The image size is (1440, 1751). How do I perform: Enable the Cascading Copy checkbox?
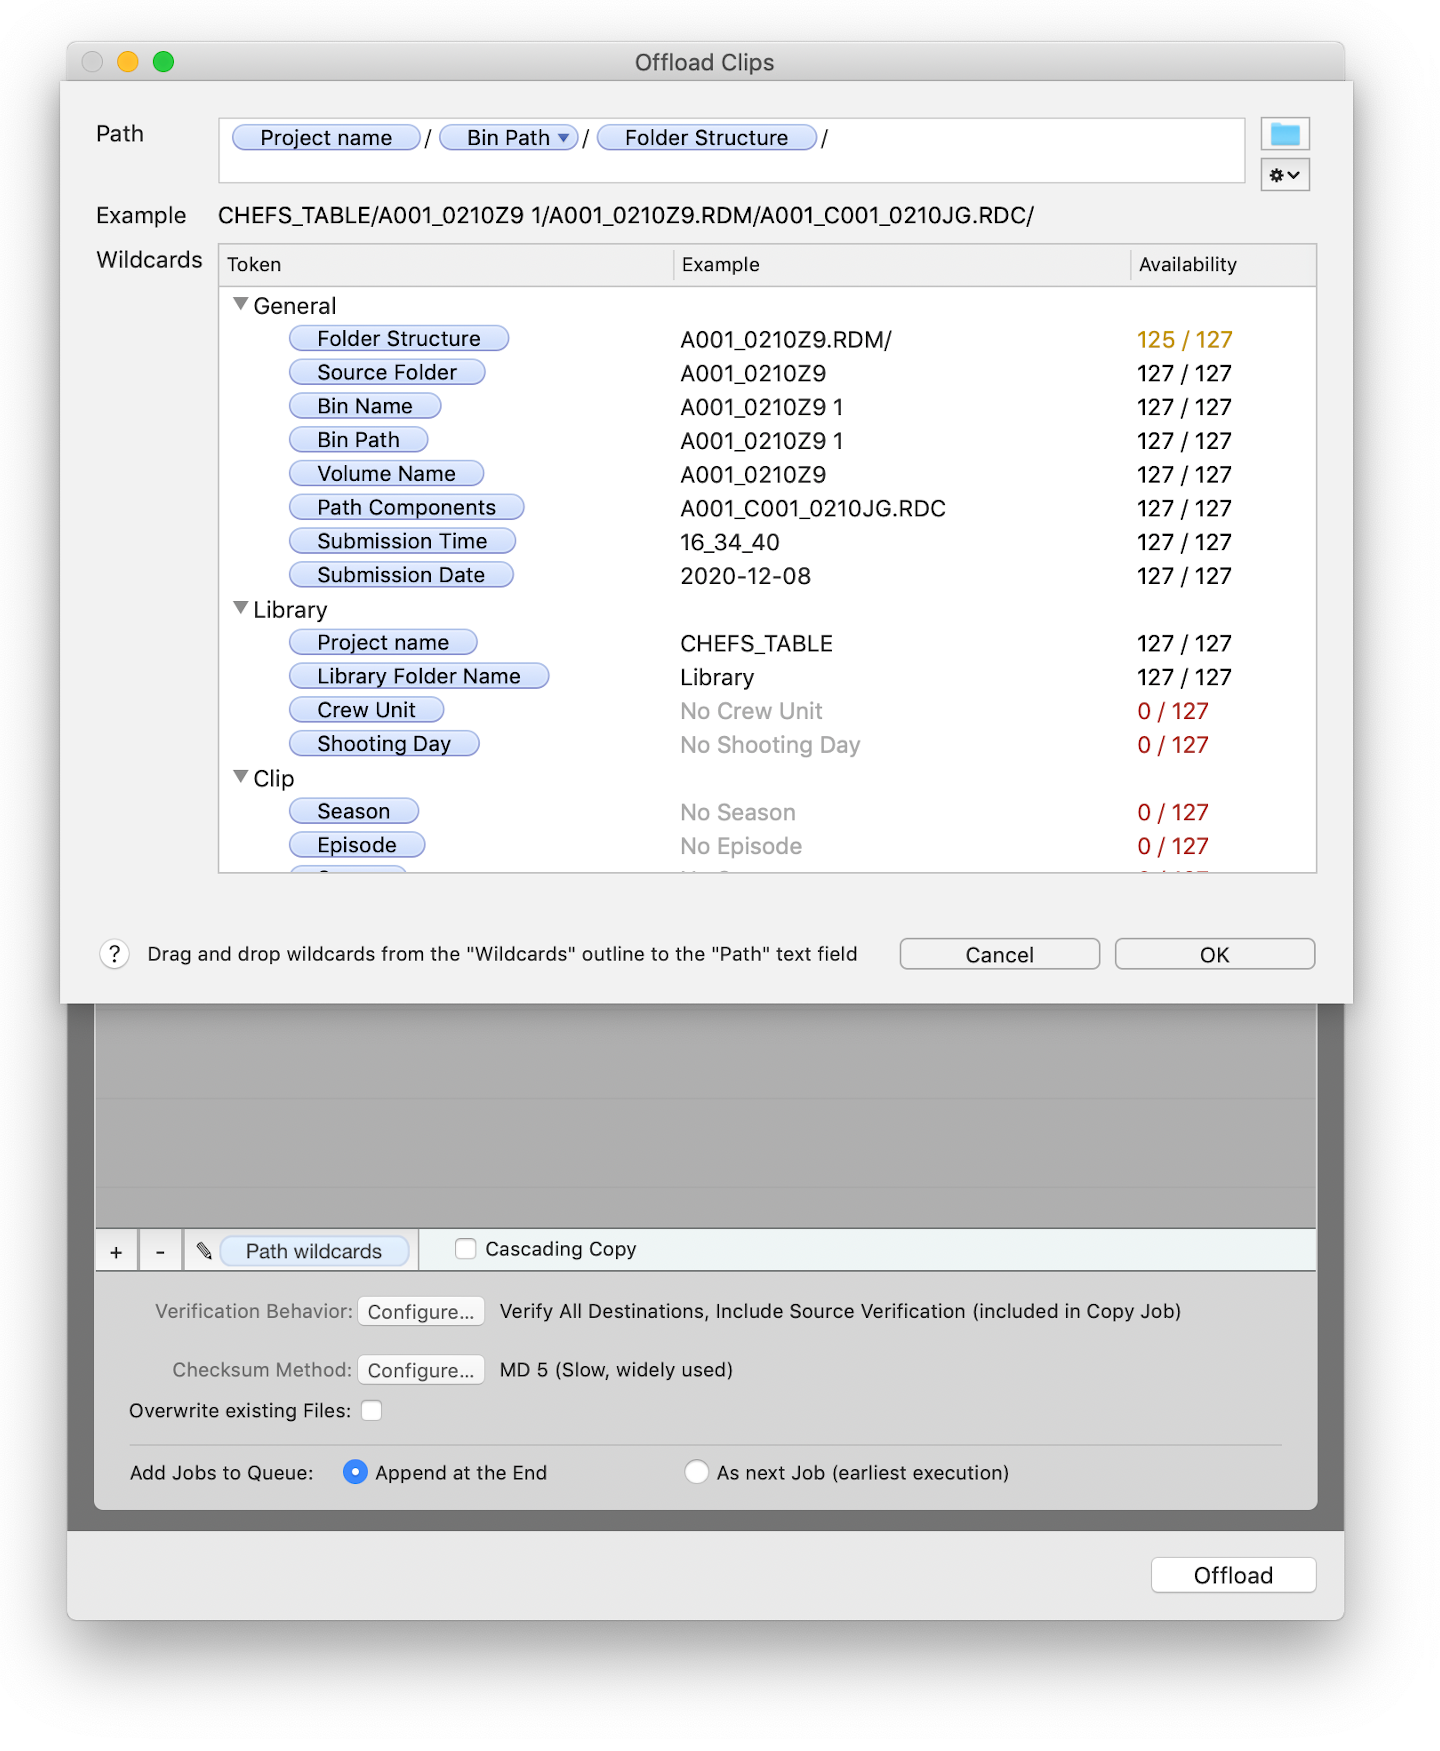point(465,1249)
